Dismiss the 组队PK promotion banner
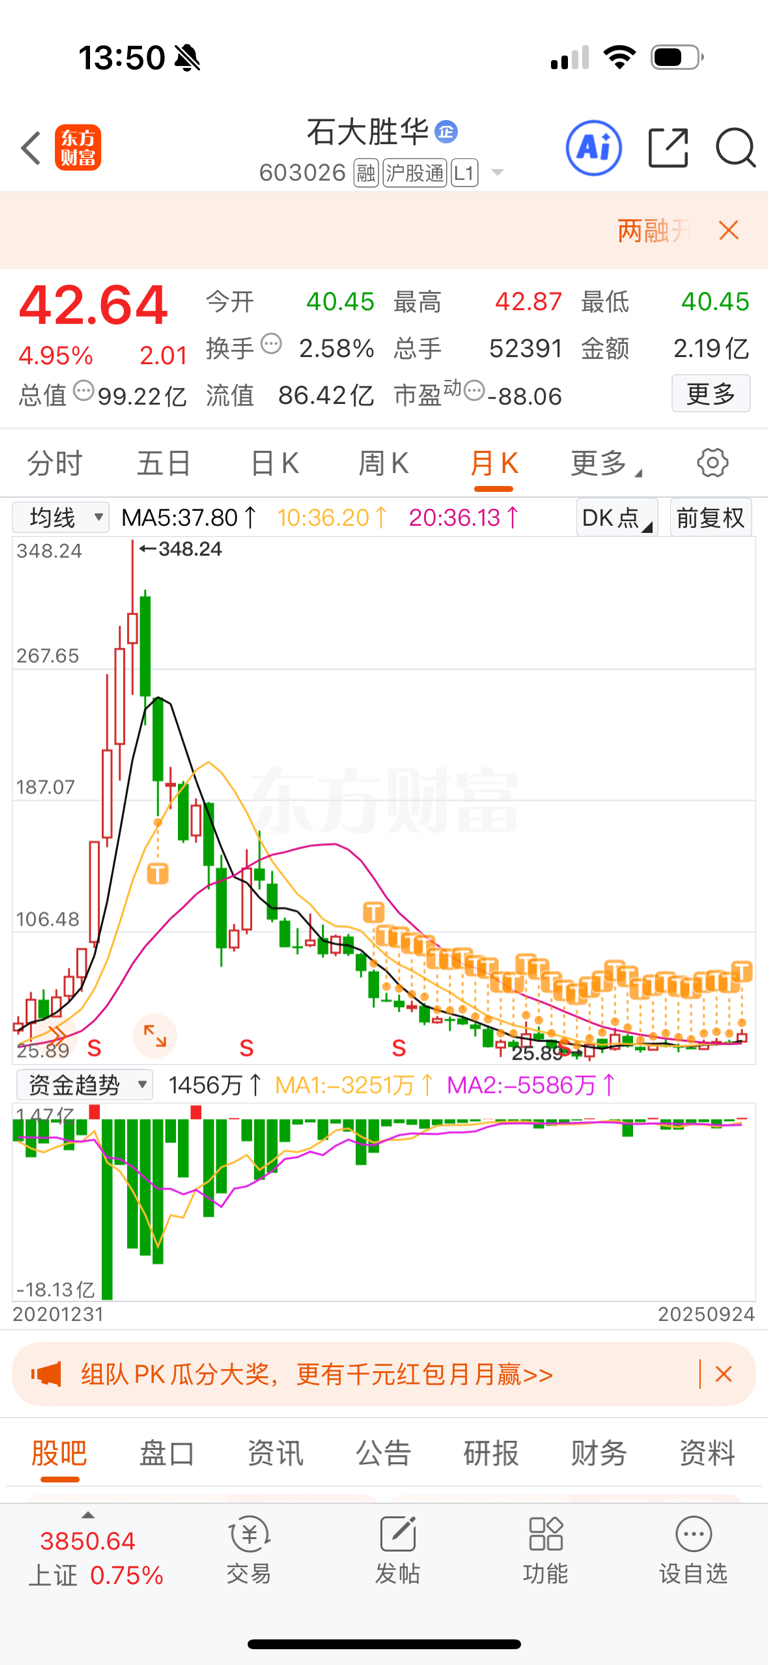 click(724, 1374)
